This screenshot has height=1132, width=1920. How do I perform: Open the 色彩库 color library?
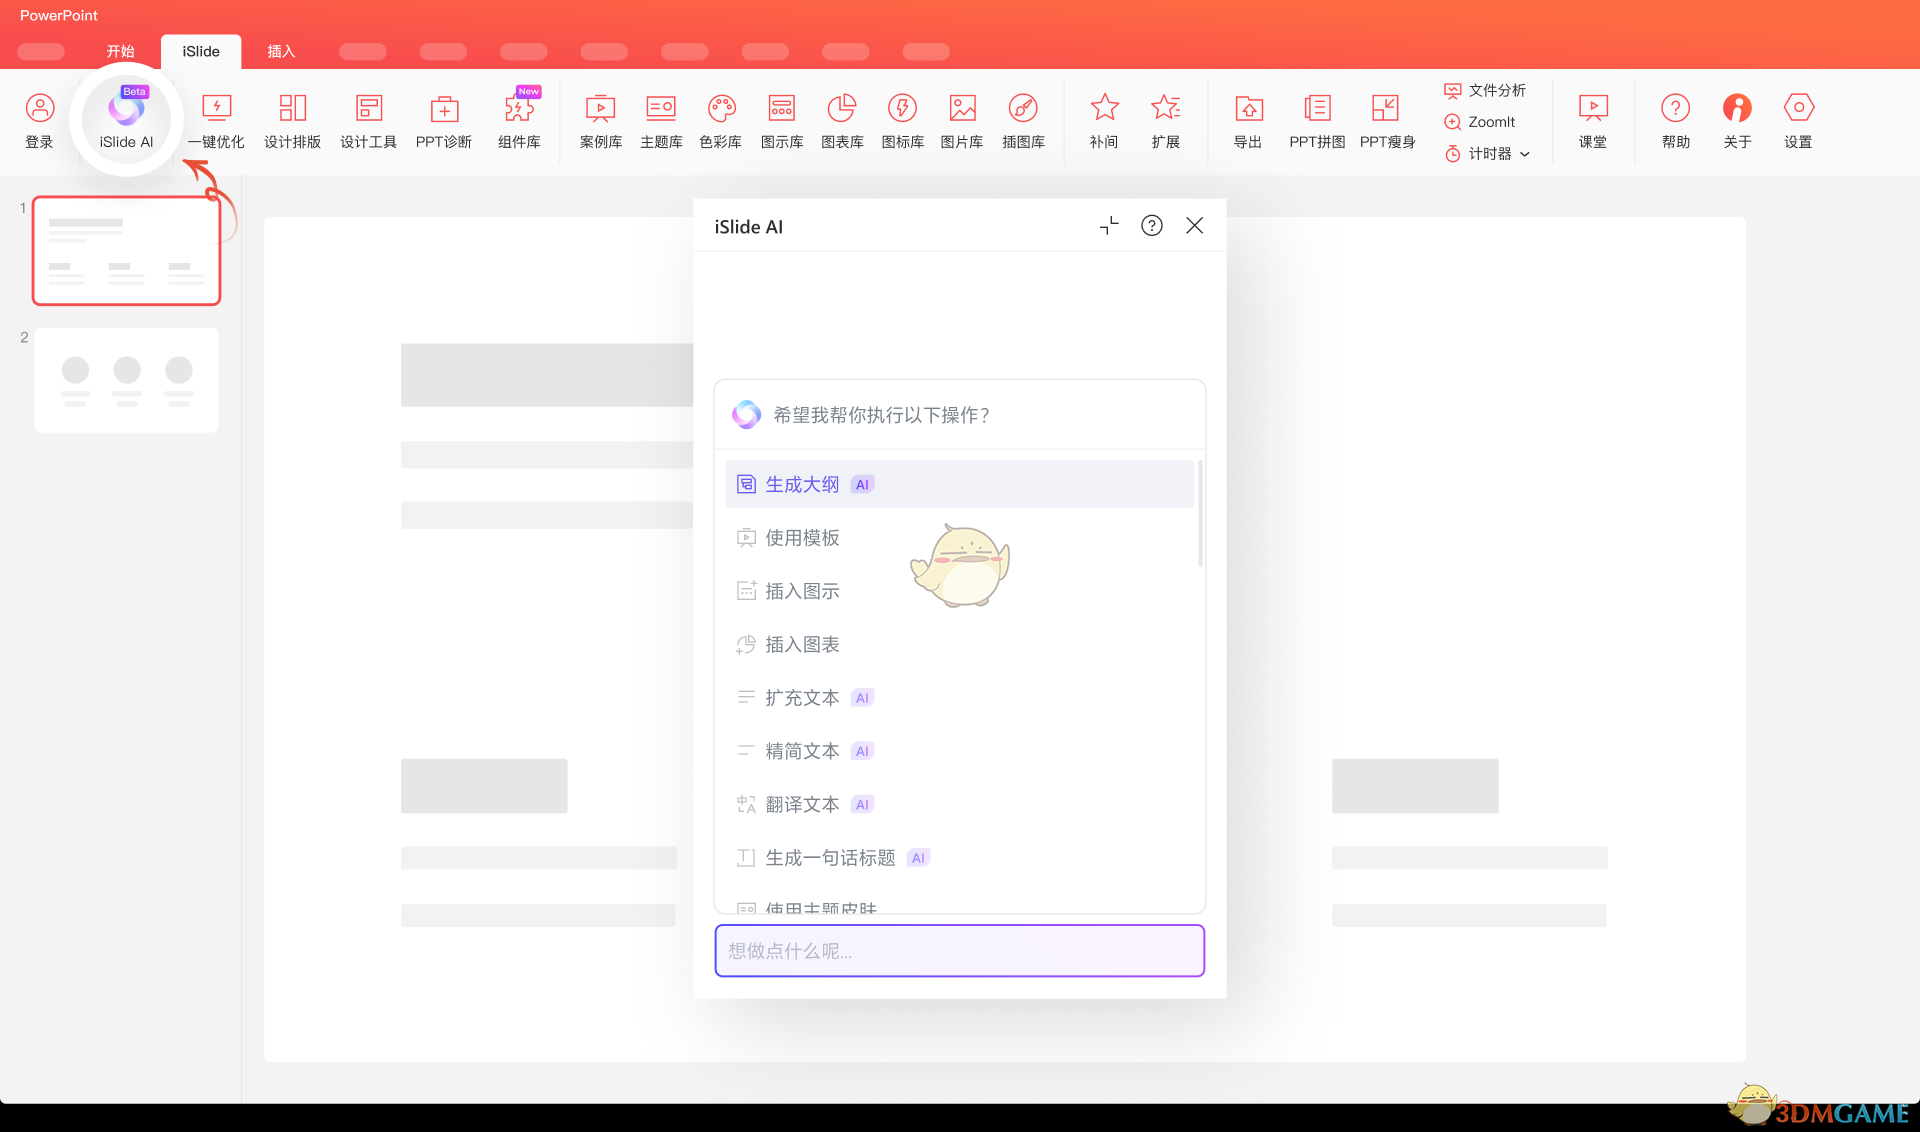(x=721, y=118)
